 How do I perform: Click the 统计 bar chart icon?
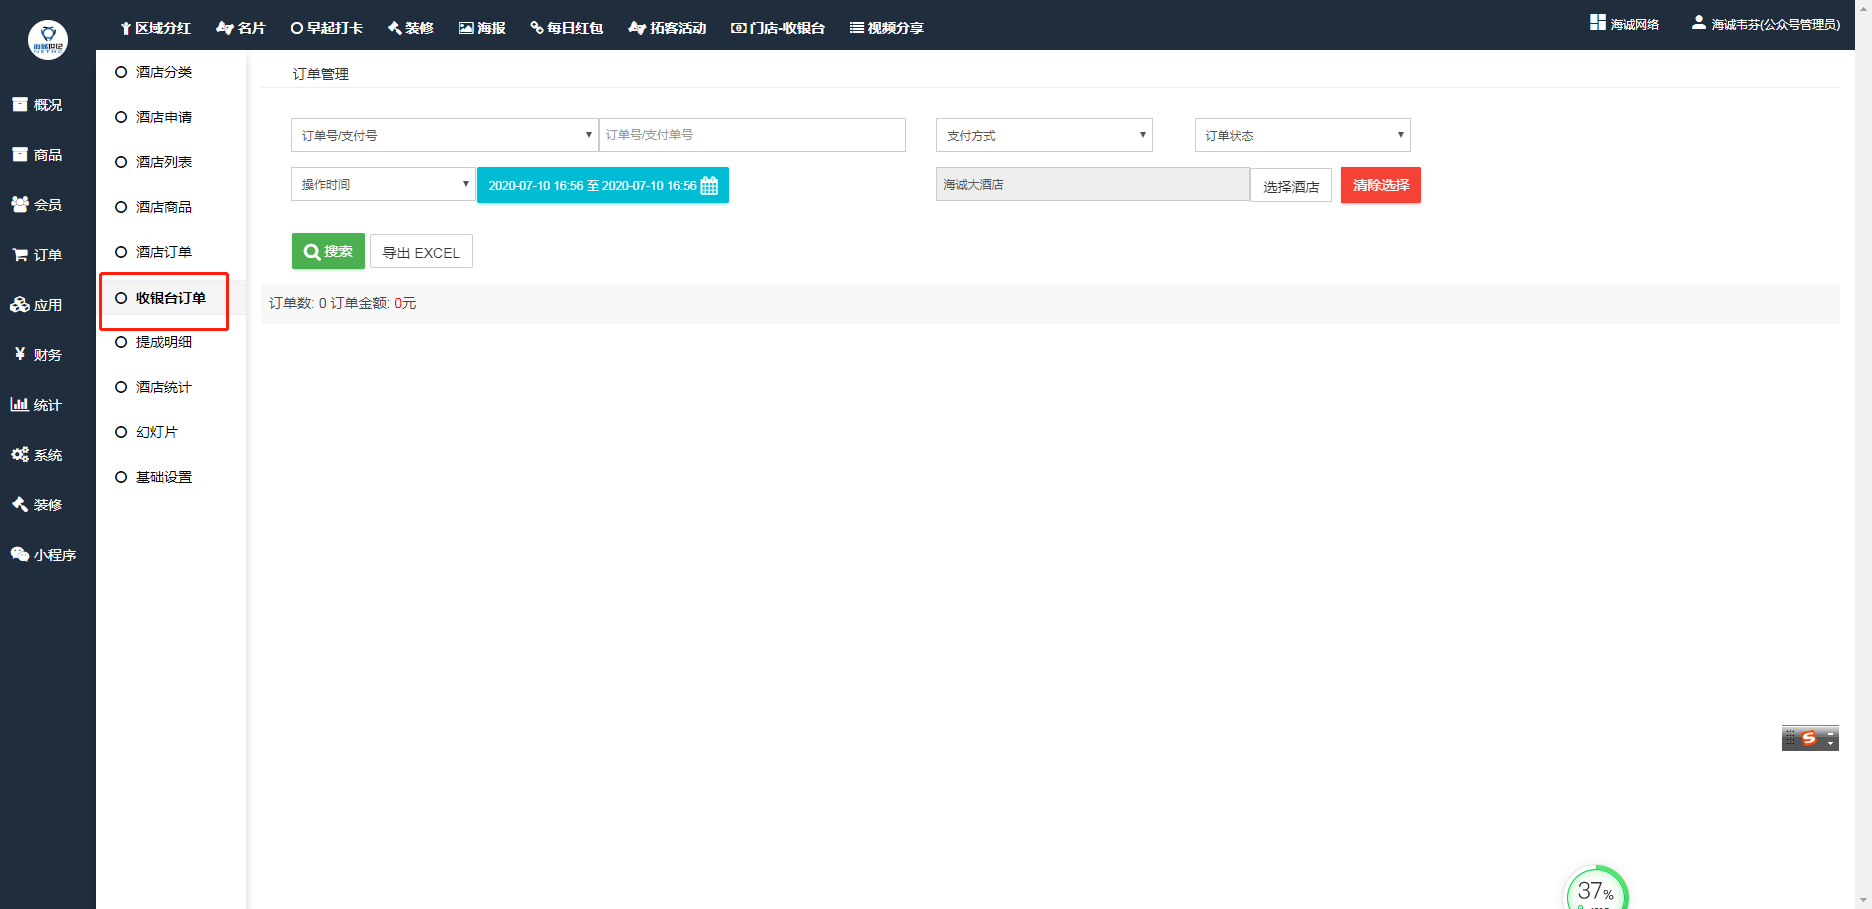(19, 404)
